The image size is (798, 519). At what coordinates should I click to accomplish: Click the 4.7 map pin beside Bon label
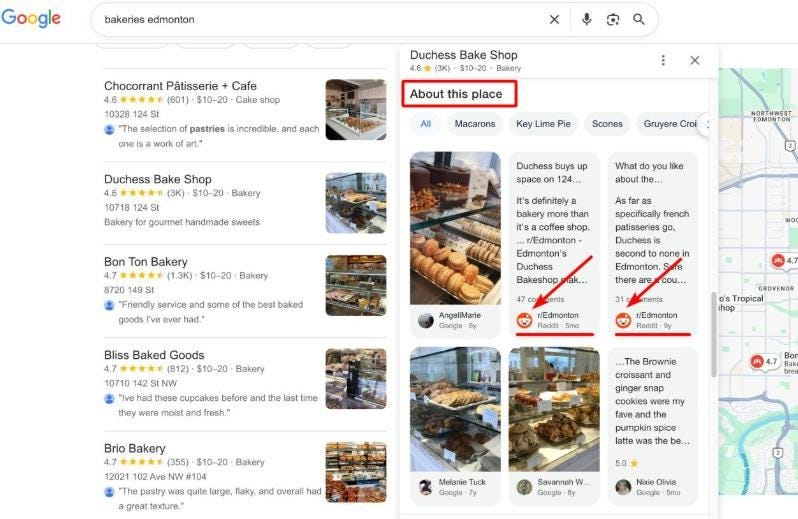click(765, 362)
